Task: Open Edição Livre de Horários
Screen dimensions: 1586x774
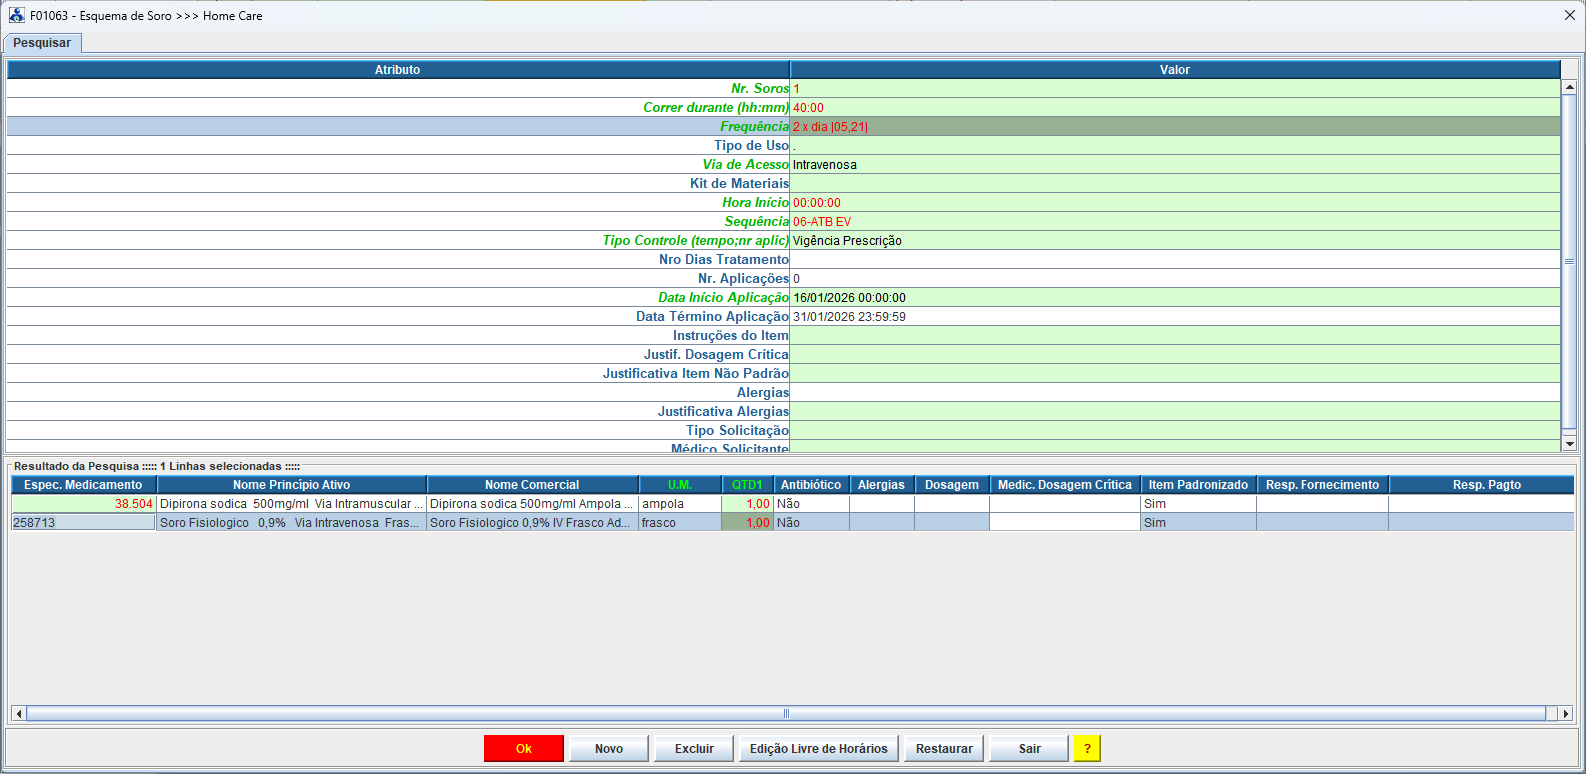Action: [x=818, y=749]
